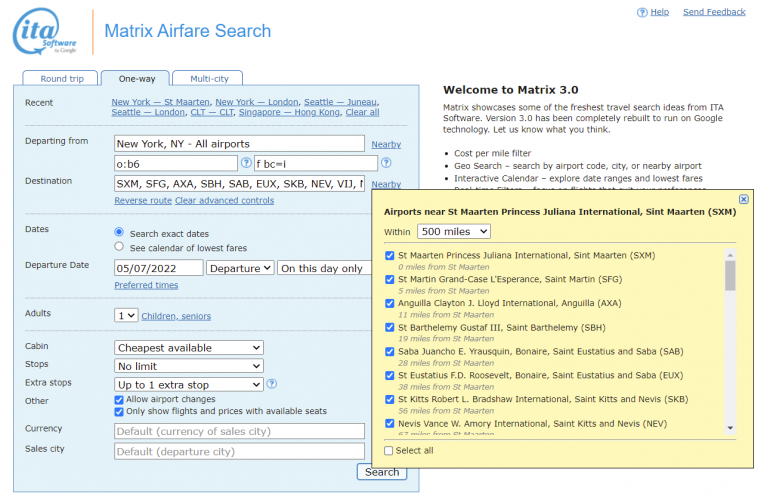Select 'See calendar of lowest fares' radio
Image resolution: width=770 pixels, height=500 pixels.
(x=120, y=247)
